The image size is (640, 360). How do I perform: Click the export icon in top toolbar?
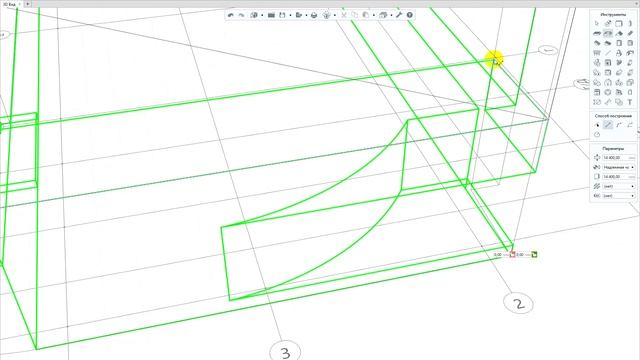click(299, 15)
